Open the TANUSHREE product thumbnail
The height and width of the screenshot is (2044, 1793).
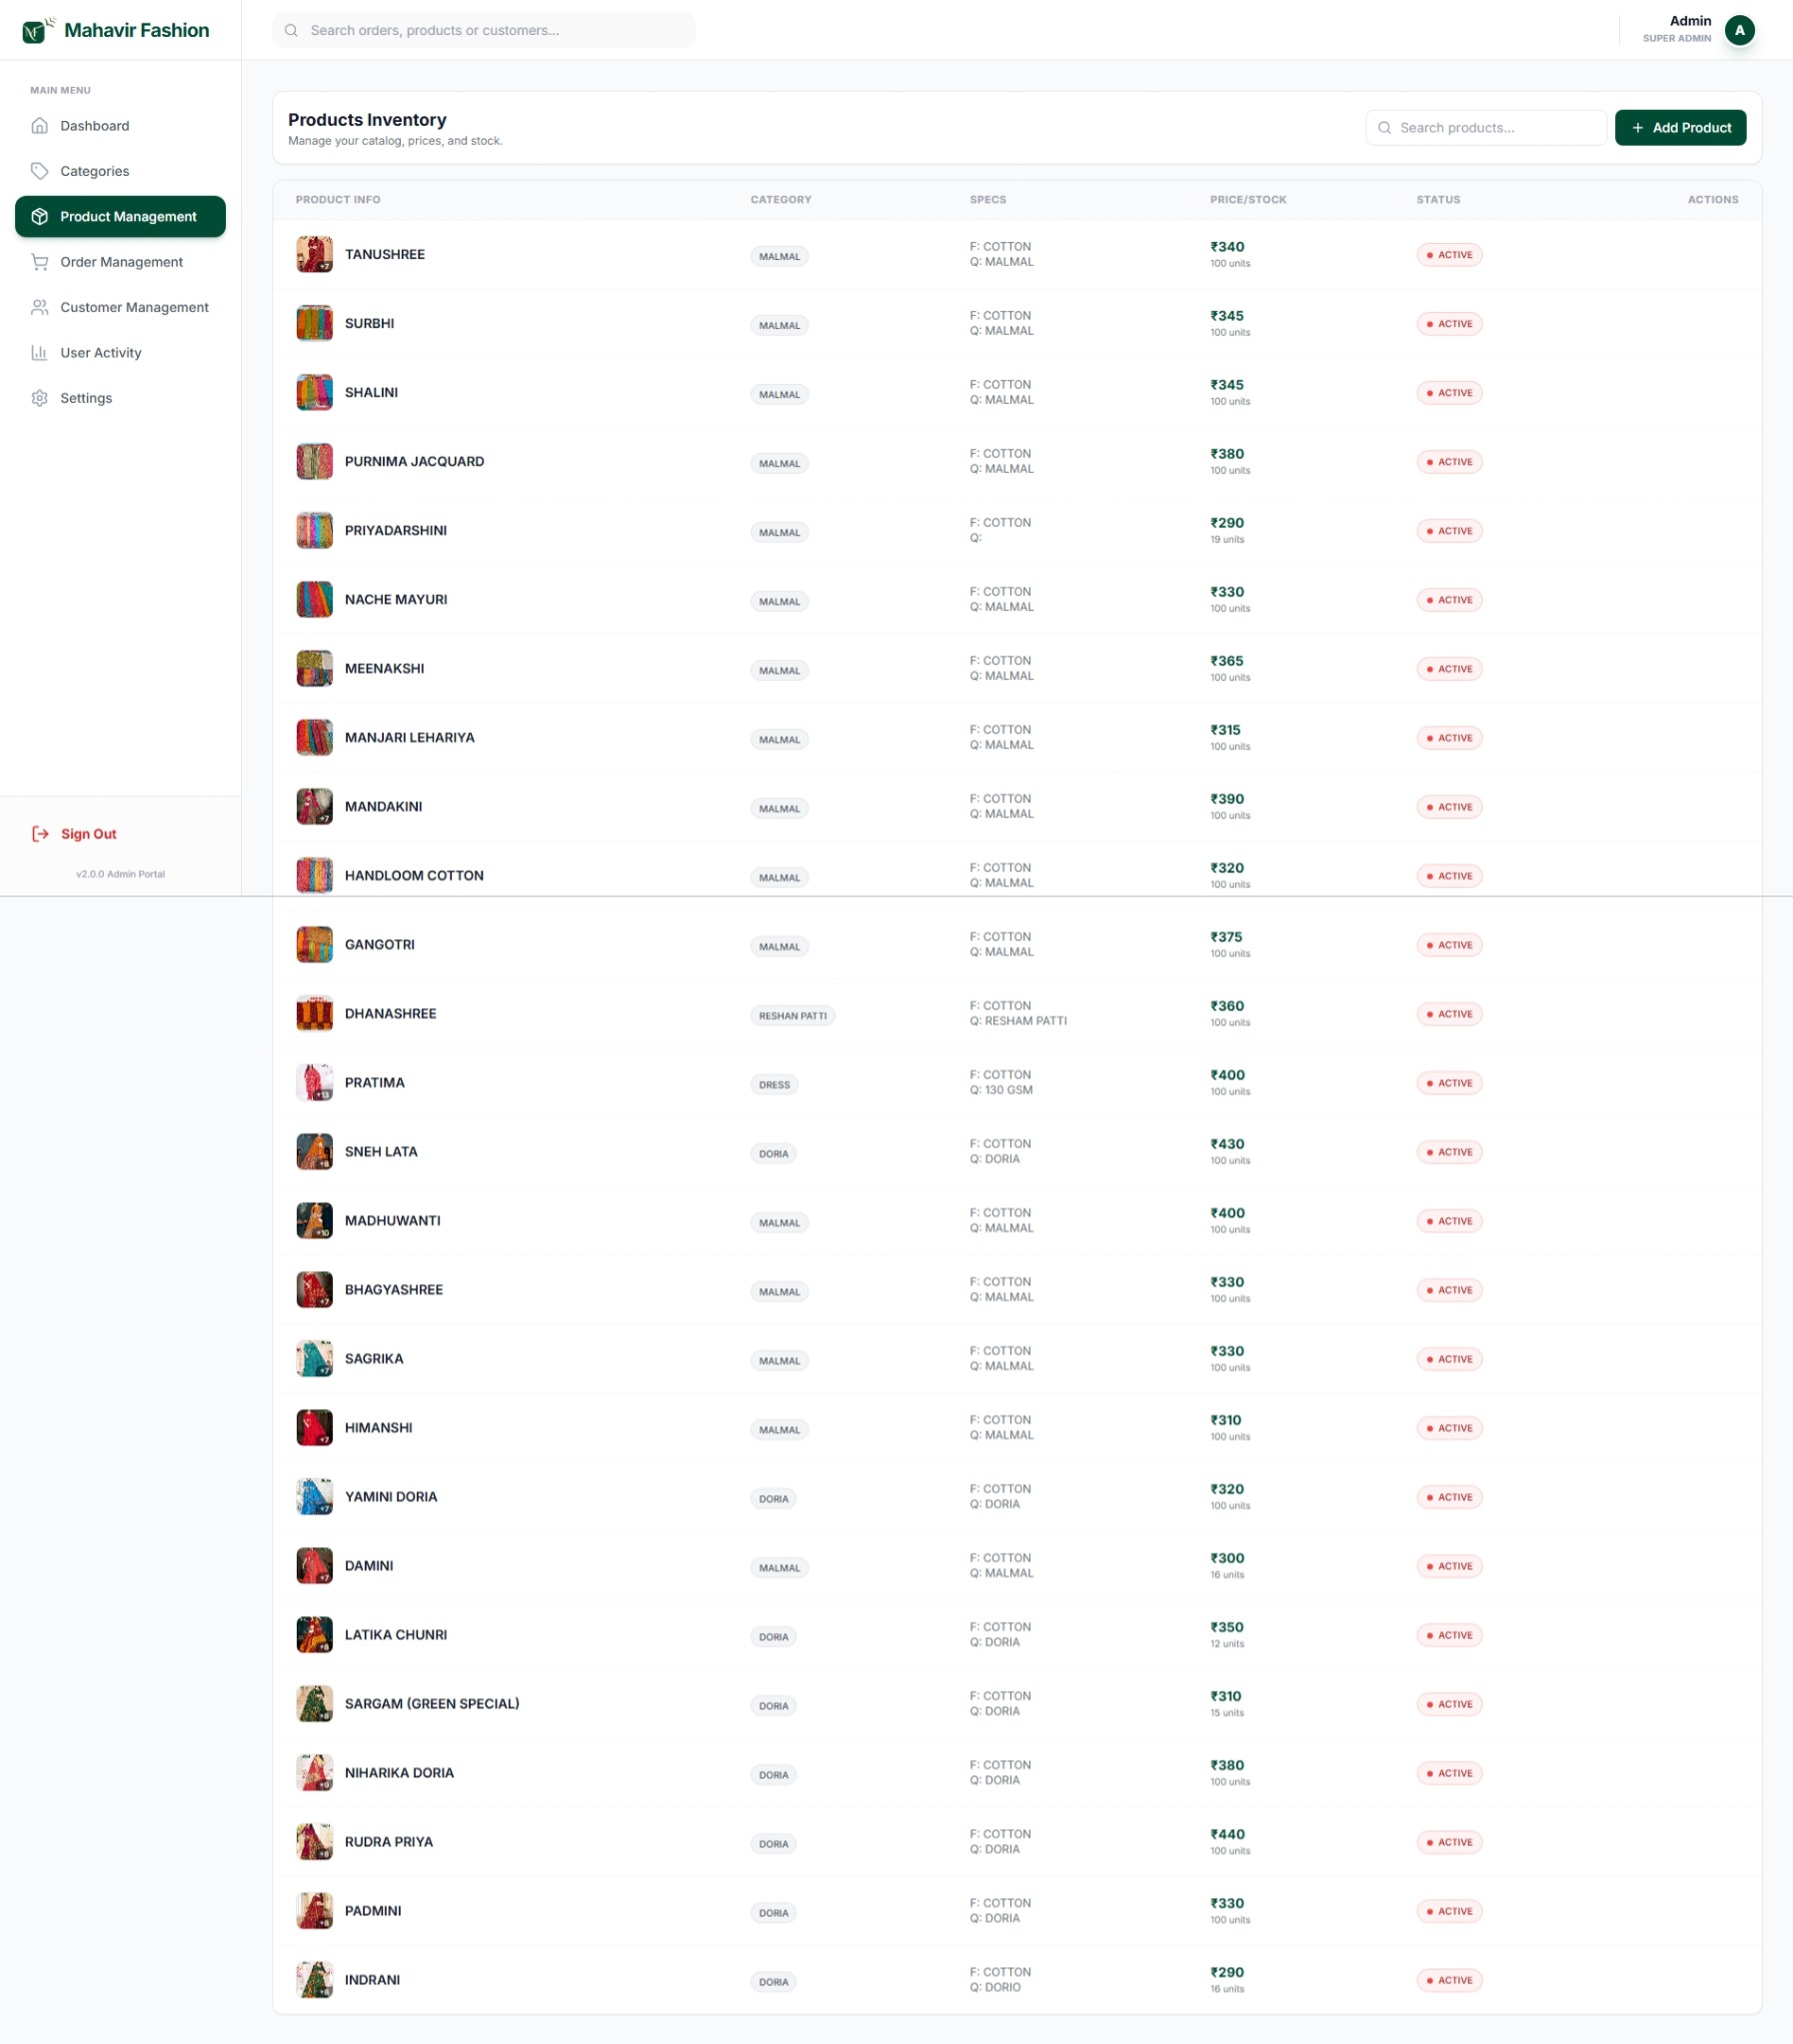coord(314,255)
